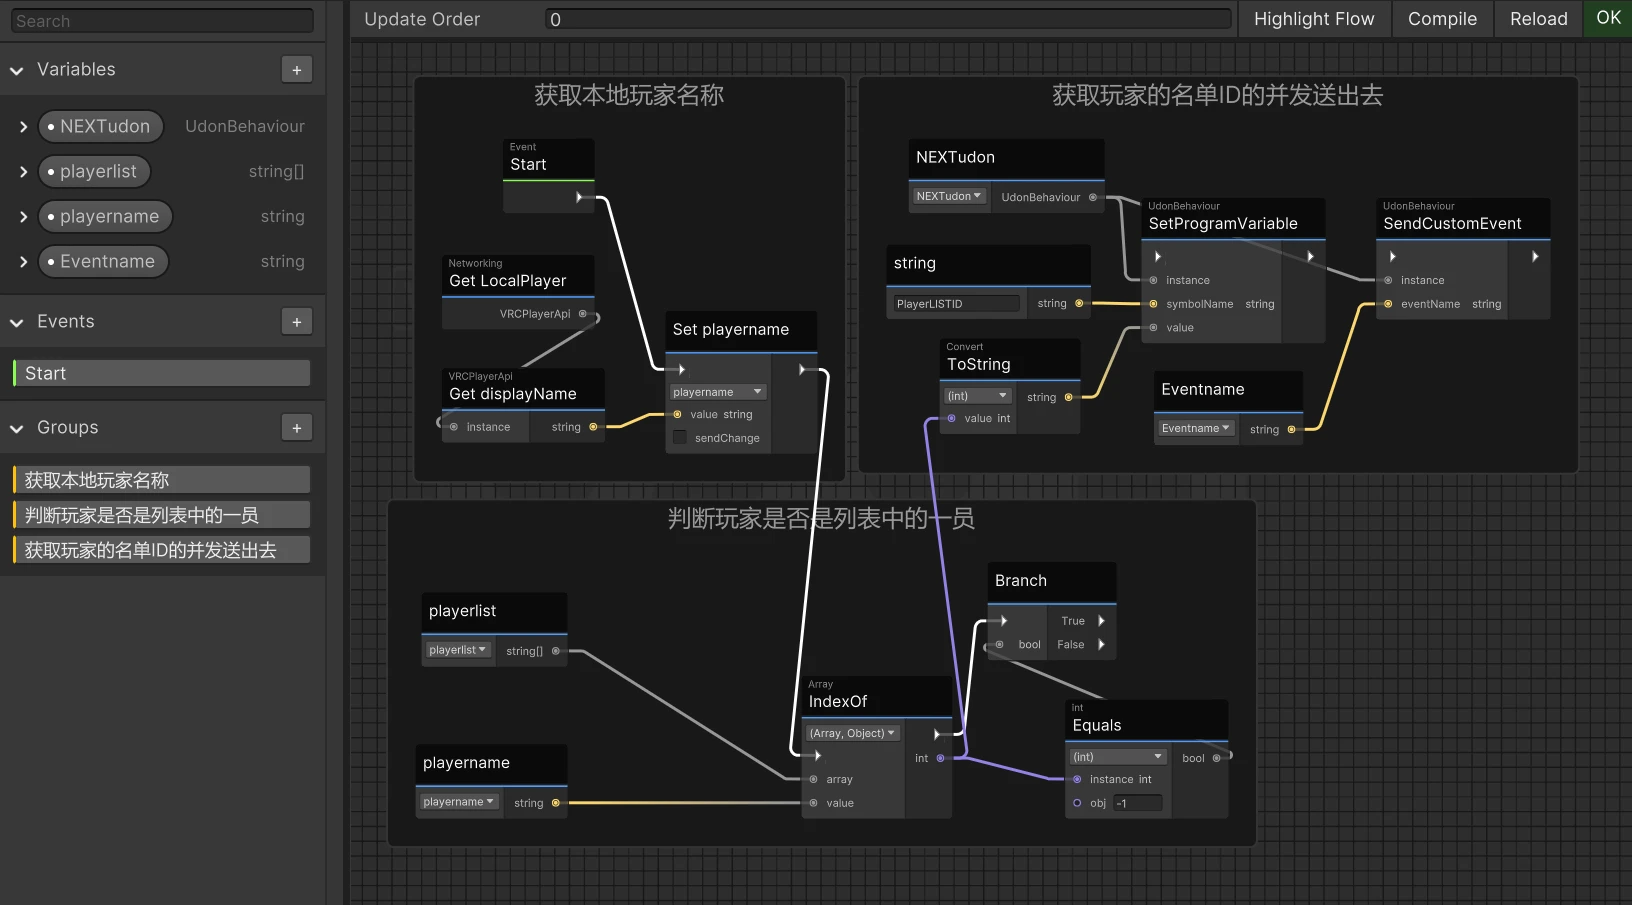
Task: Click IndexOf value input port
Action: click(x=813, y=803)
